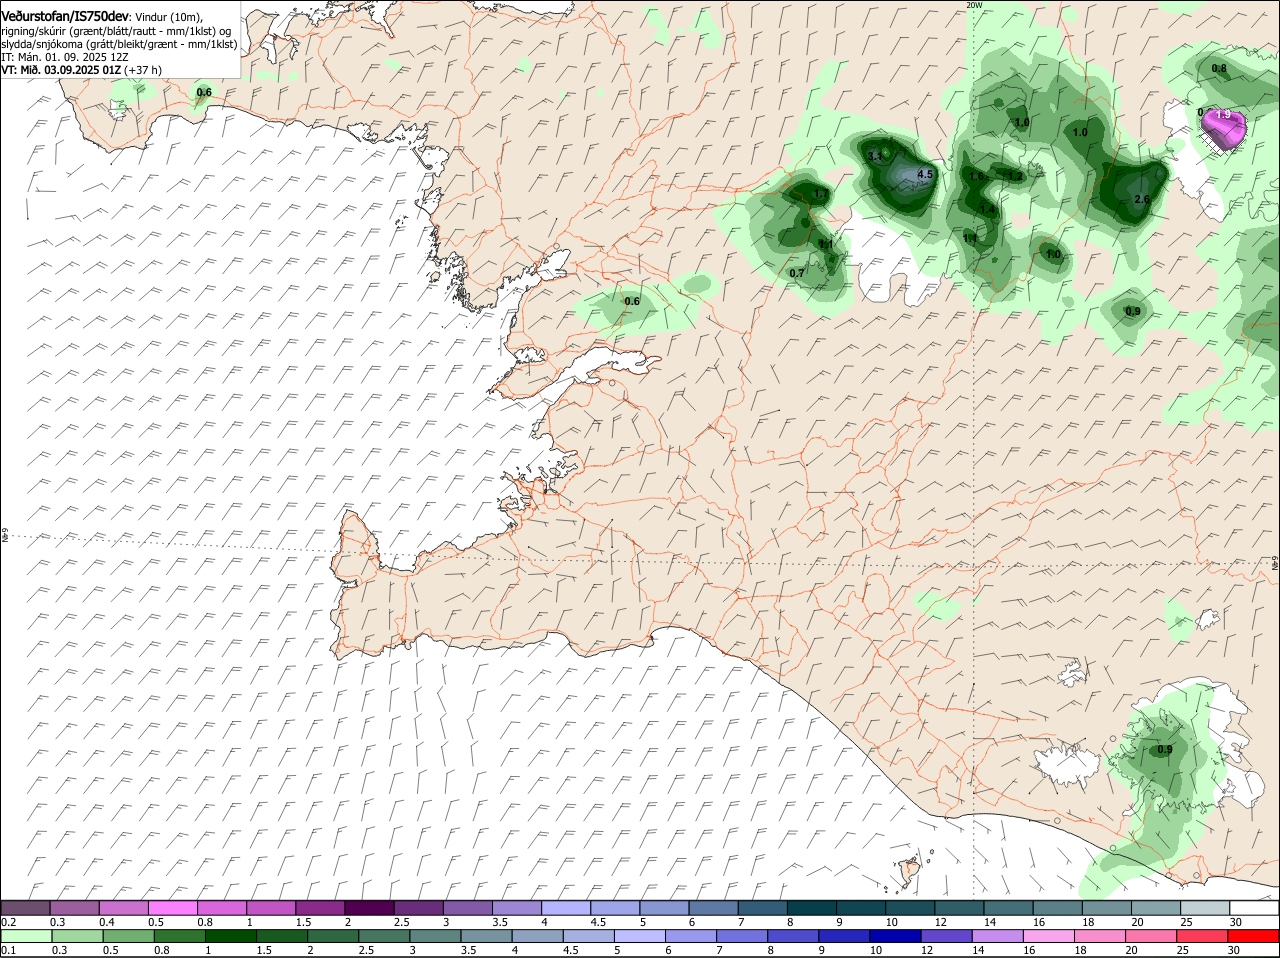
Task: Click the 1.6 precipitation value on the map
Action: [976, 176]
